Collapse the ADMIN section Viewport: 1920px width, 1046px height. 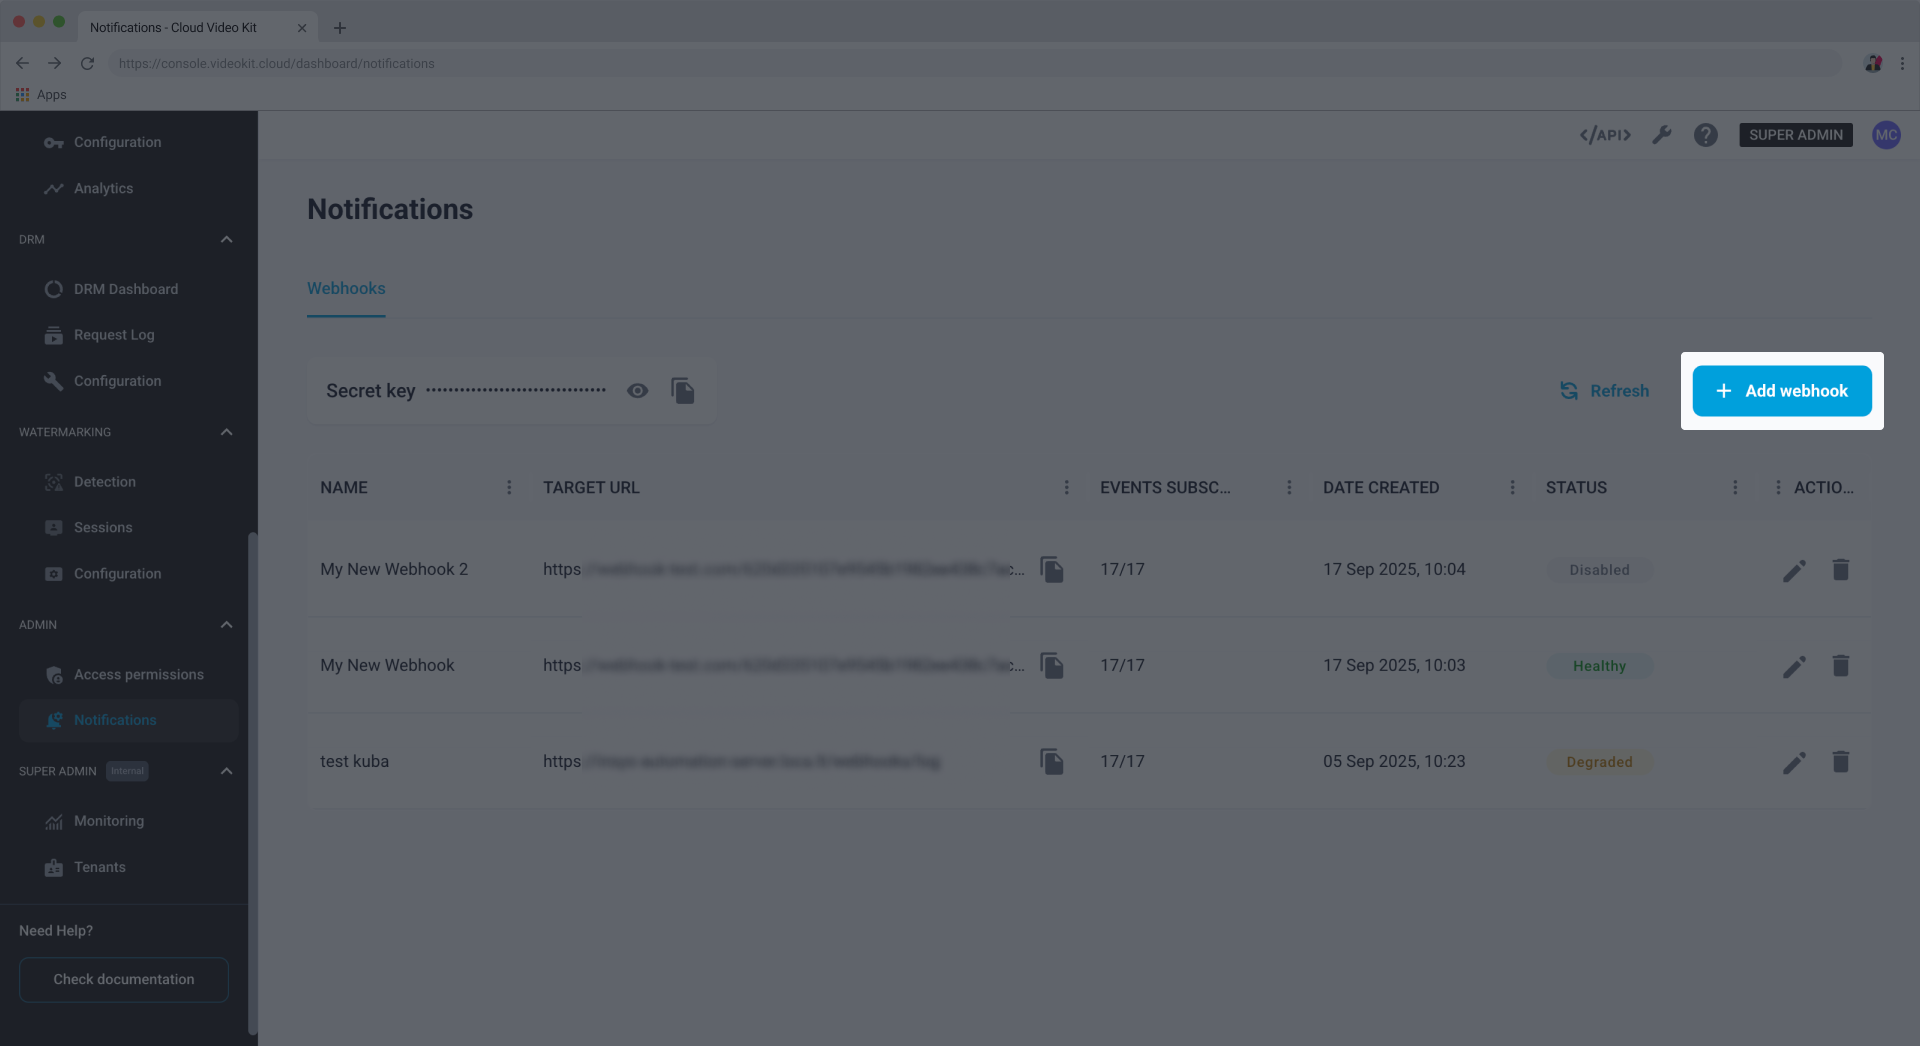pos(226,624)
